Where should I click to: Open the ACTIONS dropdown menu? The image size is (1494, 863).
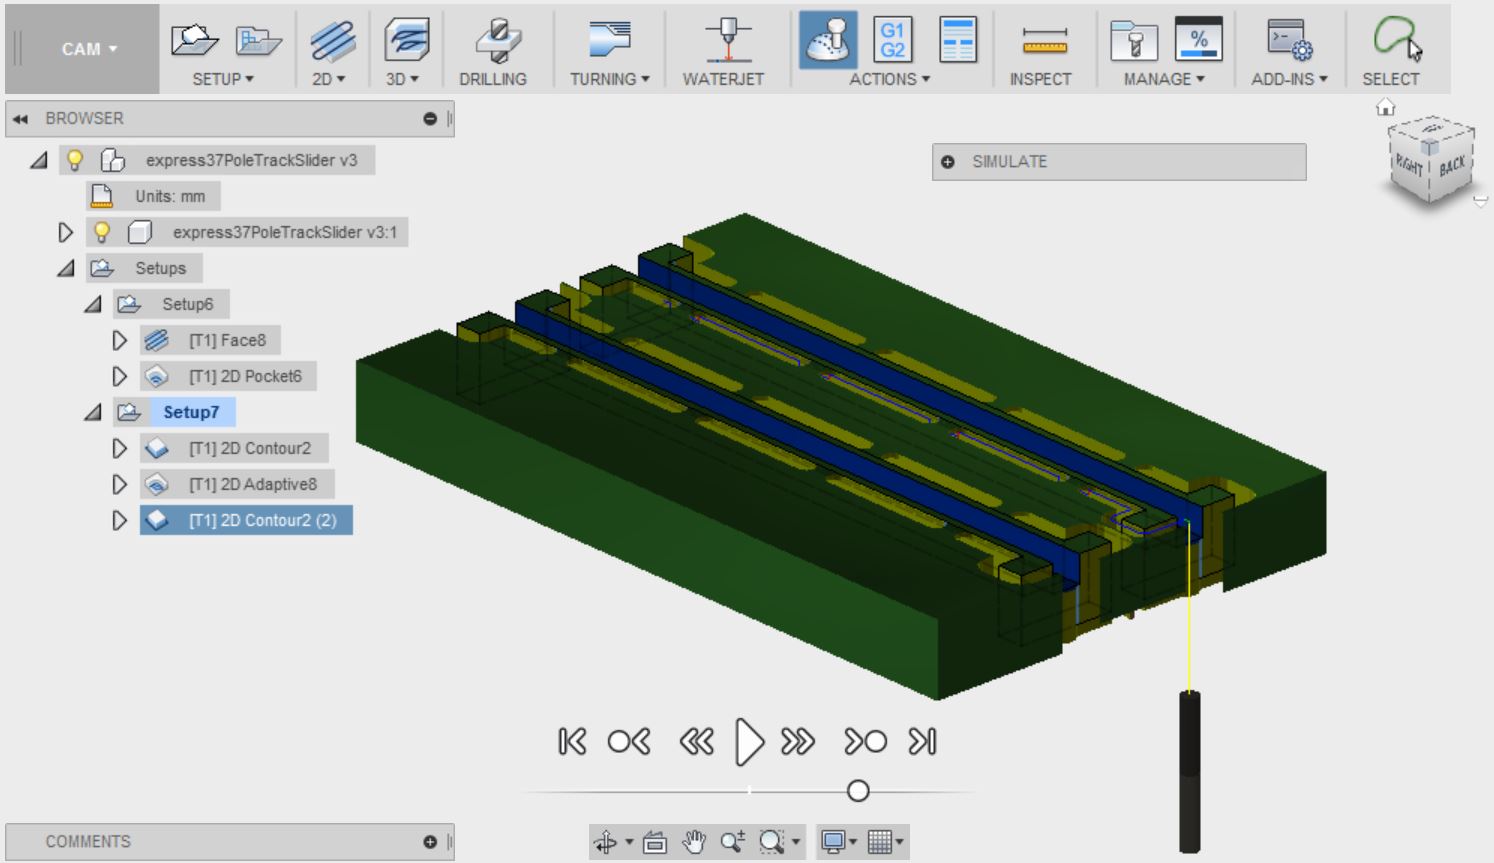(889, 79)
